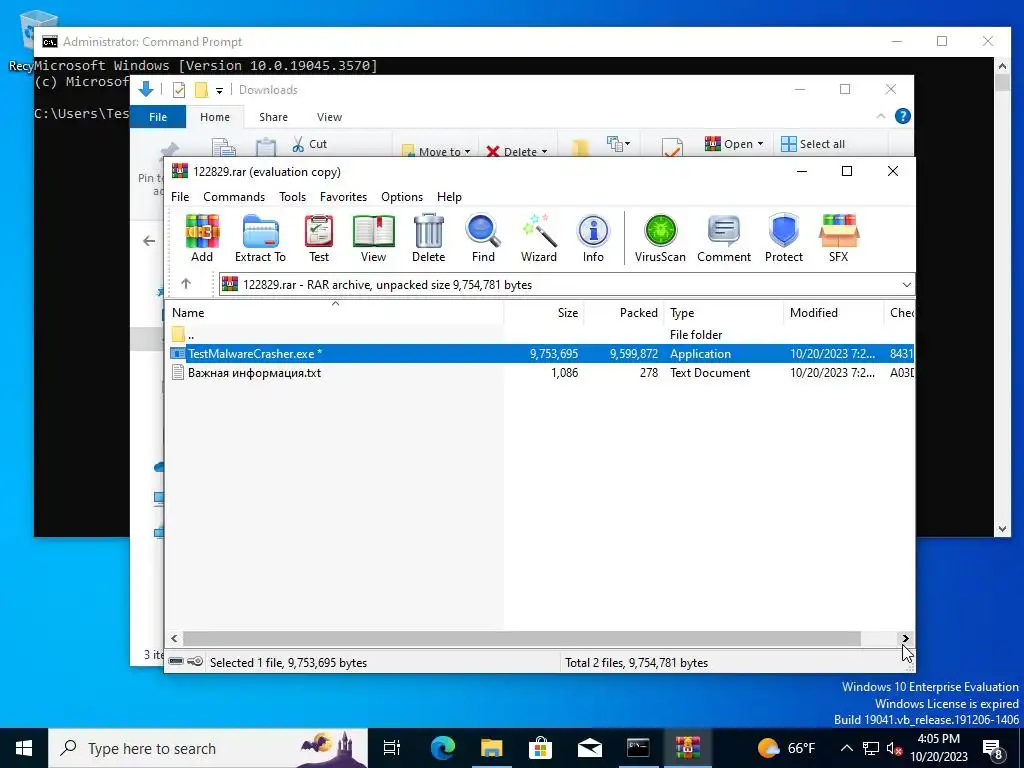The width and height of the screenshot is (1024, 768).
Task: Open the Favorites menu
Action: [344, 197]
